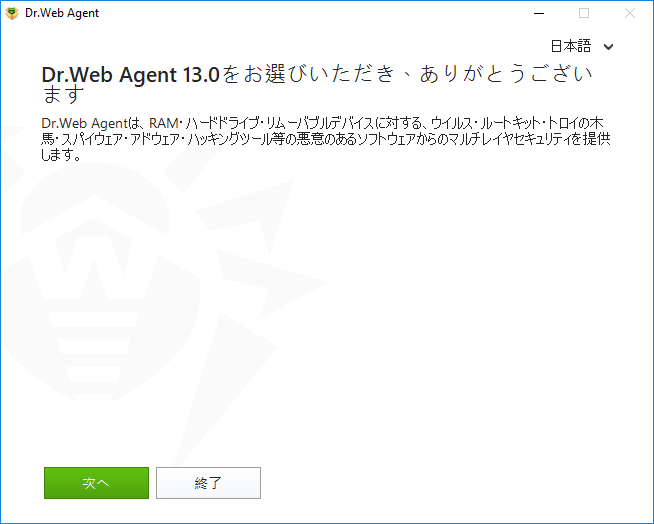Click the "Dr.Web Agent" title bar text
Viewport: 654px width, 524px height.
click(62, 13)
